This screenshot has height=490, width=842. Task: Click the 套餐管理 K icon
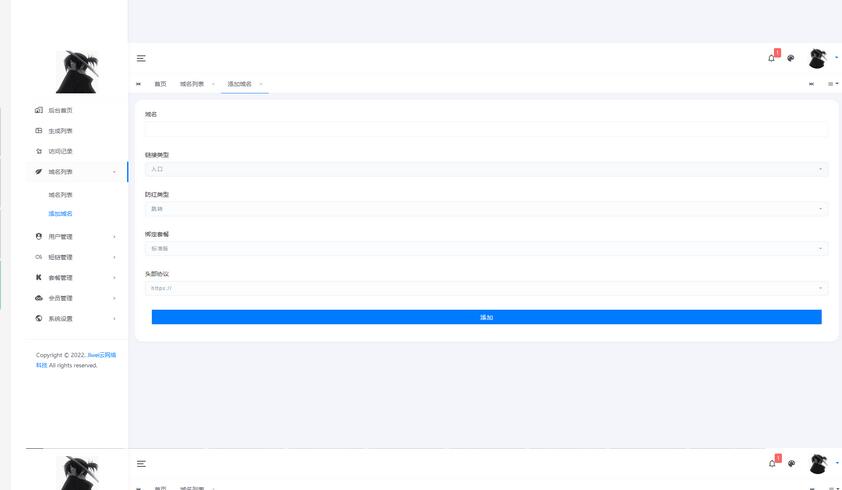[x=39, y=277]
